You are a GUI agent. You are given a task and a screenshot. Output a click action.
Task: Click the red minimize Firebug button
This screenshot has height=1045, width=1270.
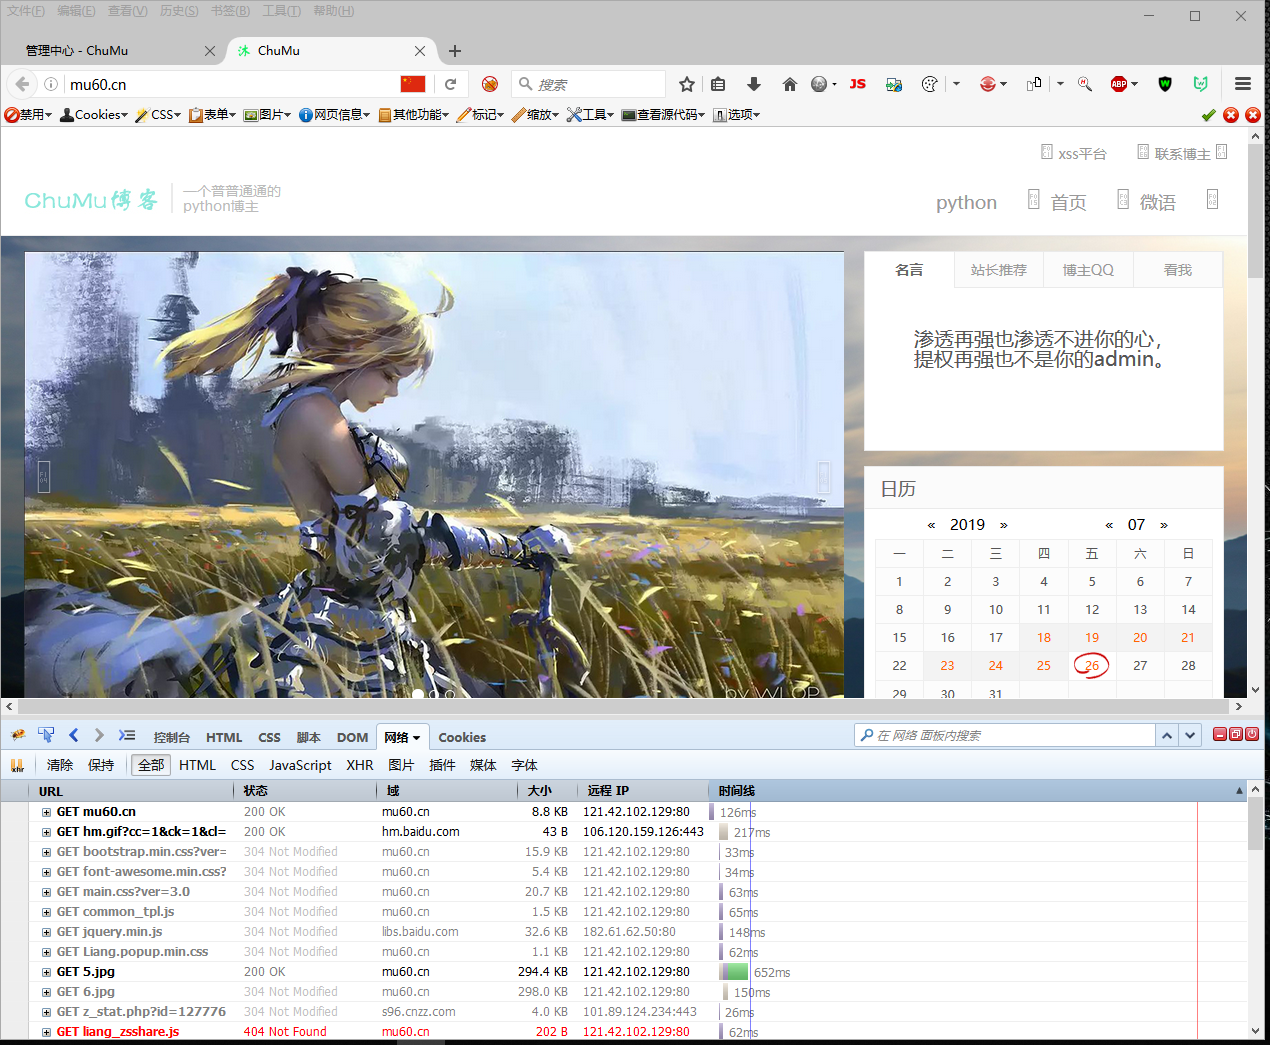pyautogui.click(x=1220, y=734)
